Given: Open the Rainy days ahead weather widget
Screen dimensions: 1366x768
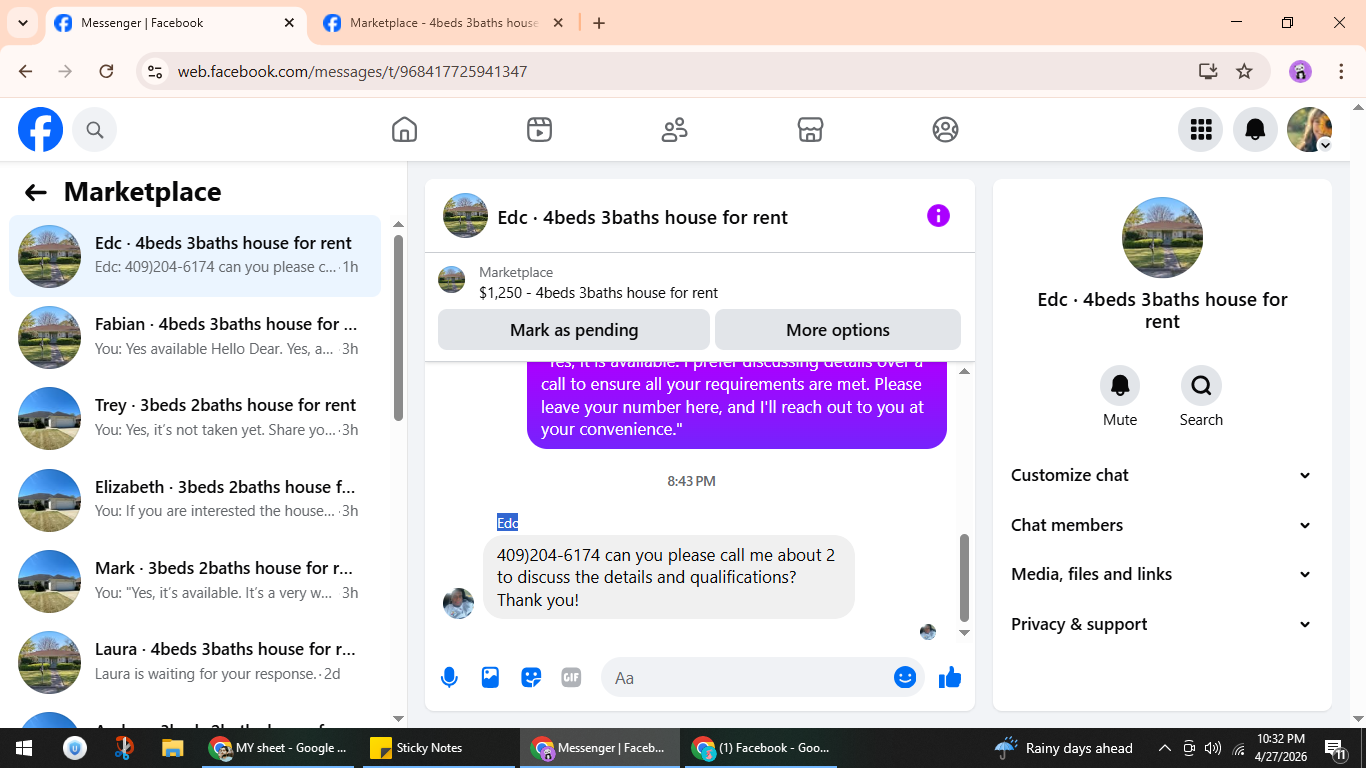Looking at the screenshot, I should 1063,748.
